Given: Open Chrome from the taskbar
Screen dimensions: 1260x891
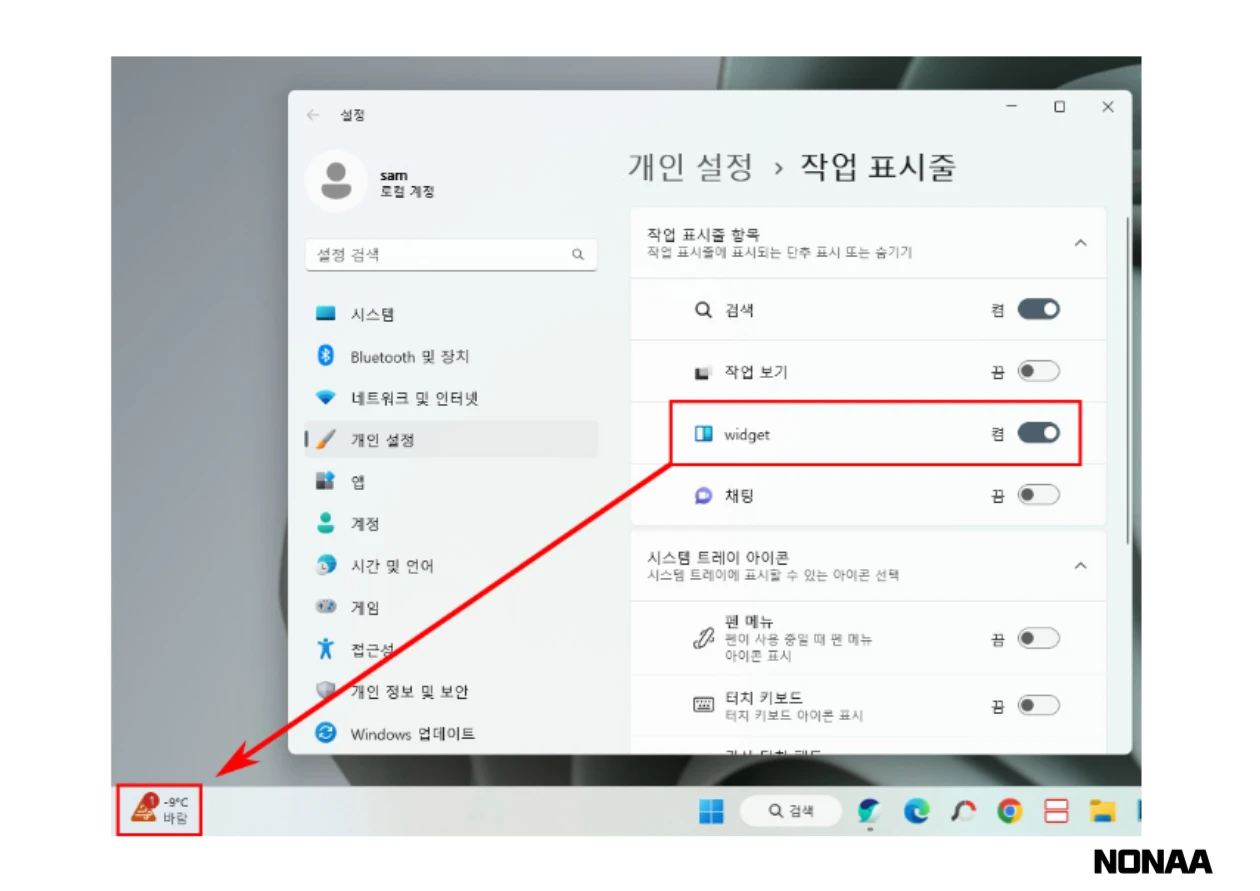Looking at the screenshot, I should (x=1009, y=811).
